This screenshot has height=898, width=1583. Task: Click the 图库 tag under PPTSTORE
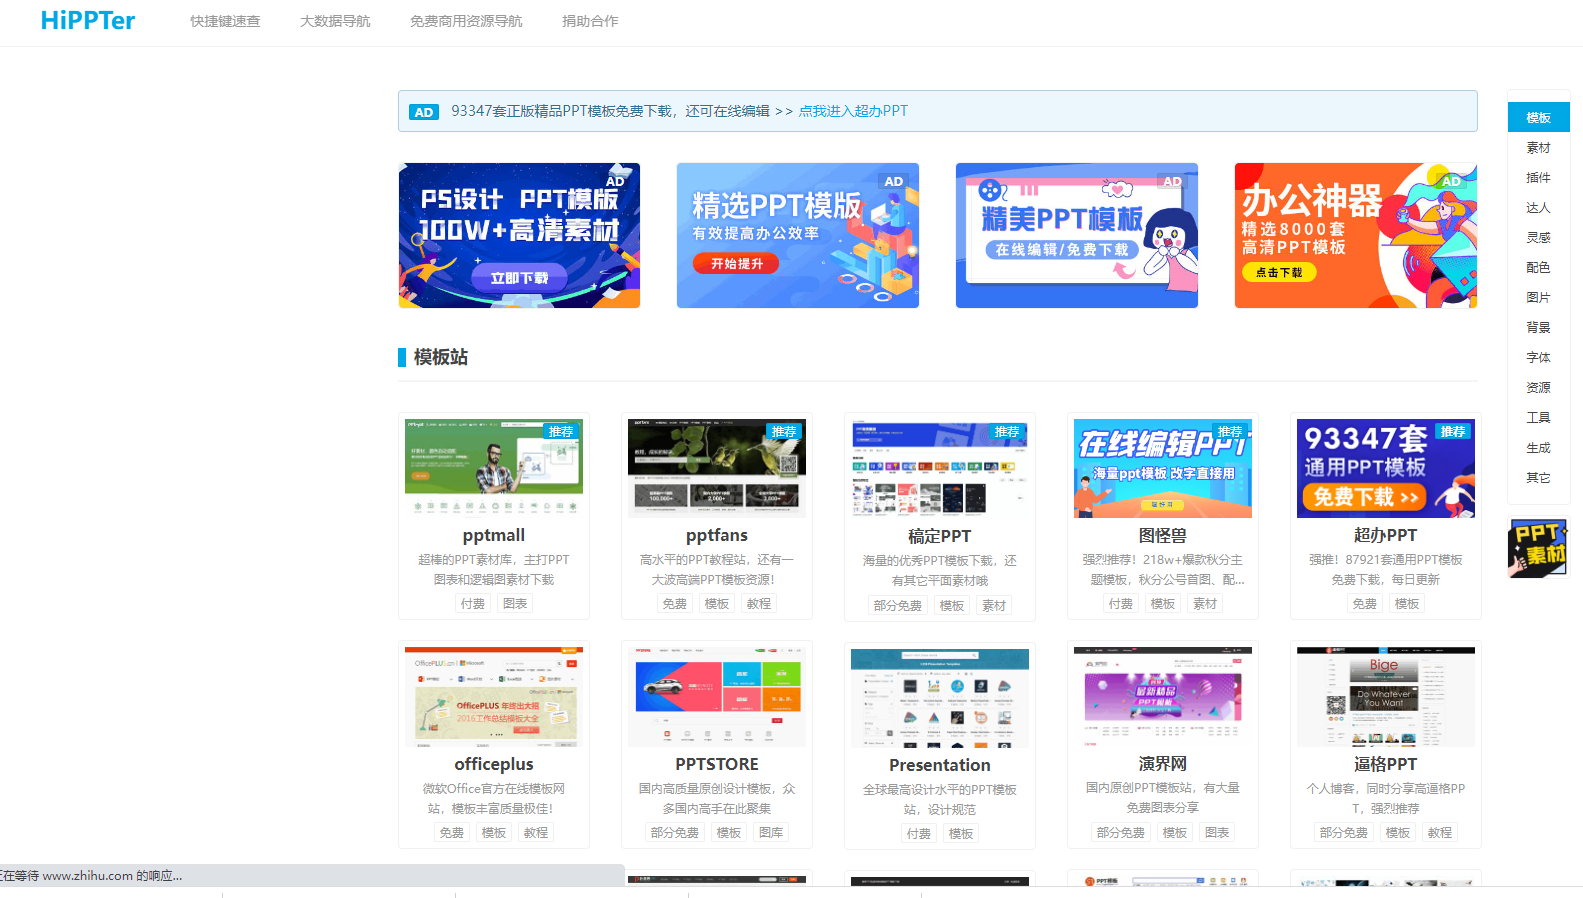click(x=771, y=833)
